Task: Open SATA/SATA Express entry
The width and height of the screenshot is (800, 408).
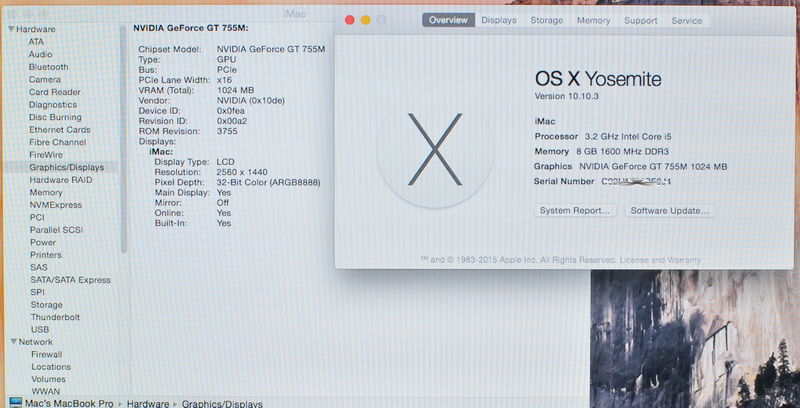Action: point(70,279)
